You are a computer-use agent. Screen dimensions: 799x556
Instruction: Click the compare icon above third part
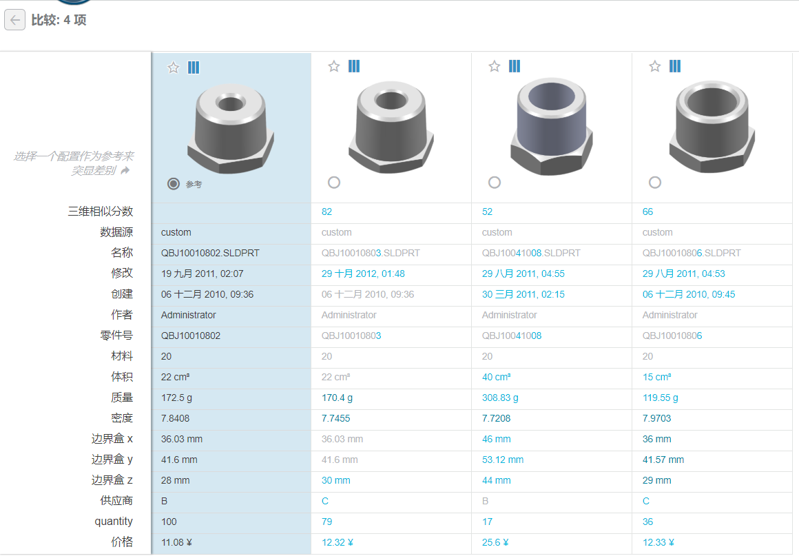click(x=515, y=67)
